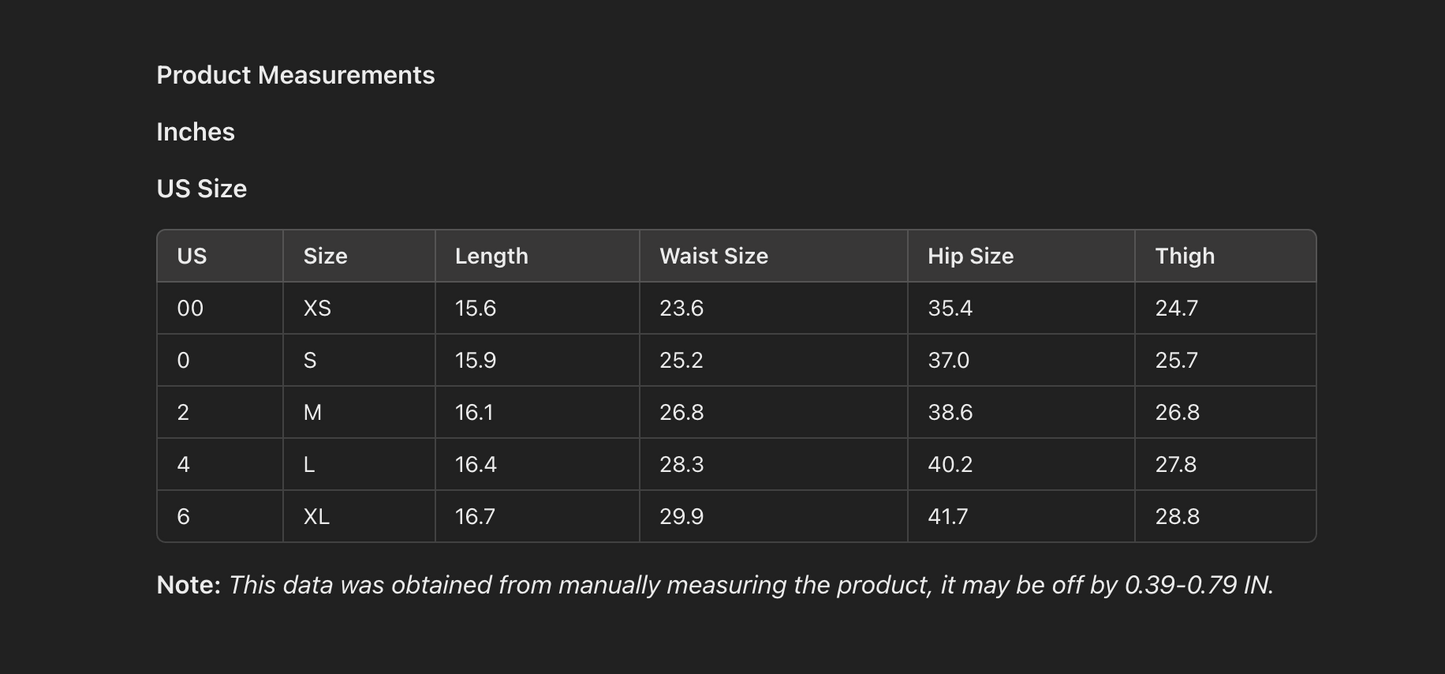Click the 38.6 hip size value
The image size is (1445, 674).
(950, 412)
